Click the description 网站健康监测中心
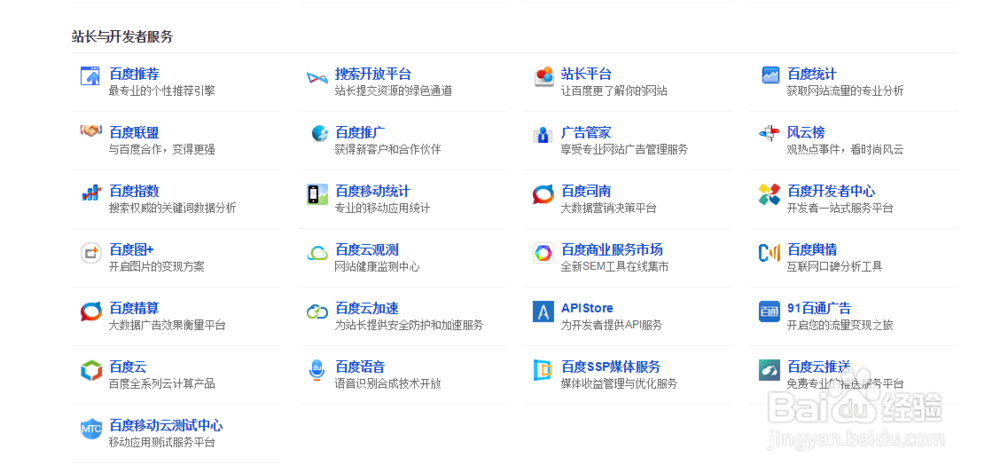Image resolution: width=1000 pixels, height=473 pixels. pyautogui.click(x=378, y=267)
